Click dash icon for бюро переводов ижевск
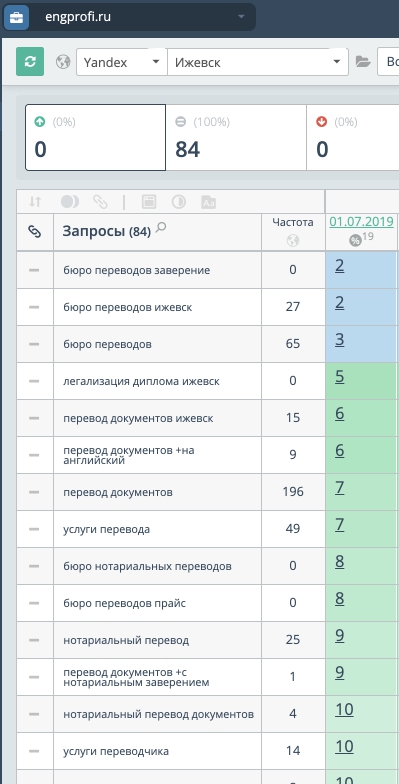This screenshot has height=784, width=399. click(34, 307)
